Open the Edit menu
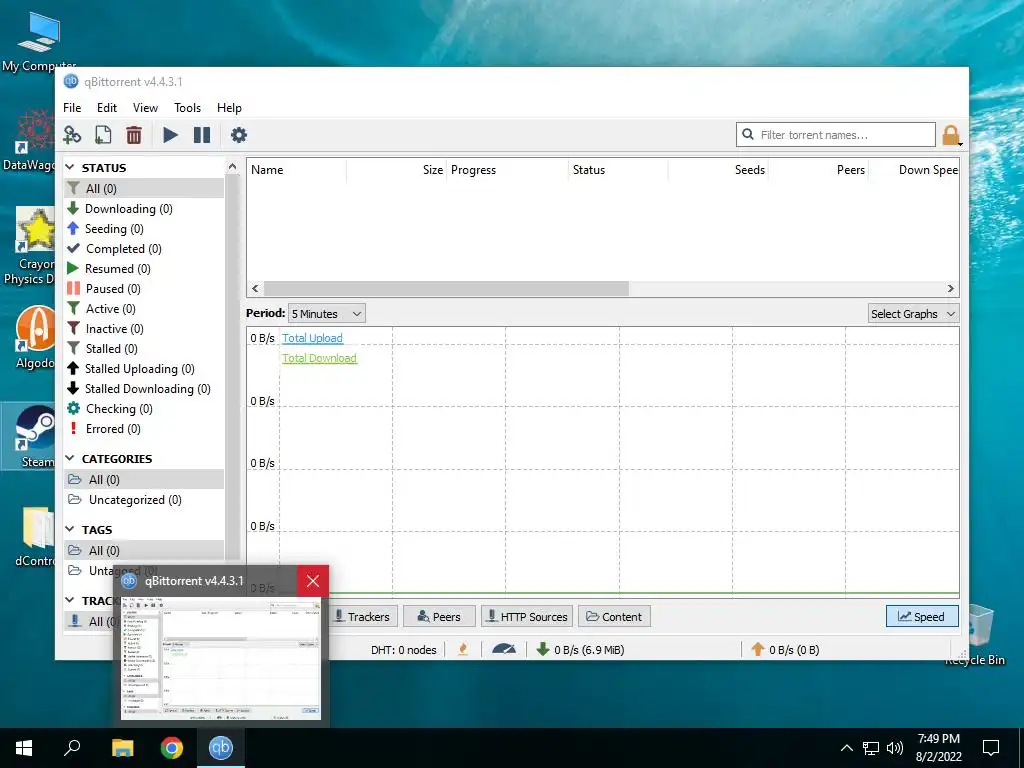The height and width of the screenshot is (768, 1024). pos(106,108)
